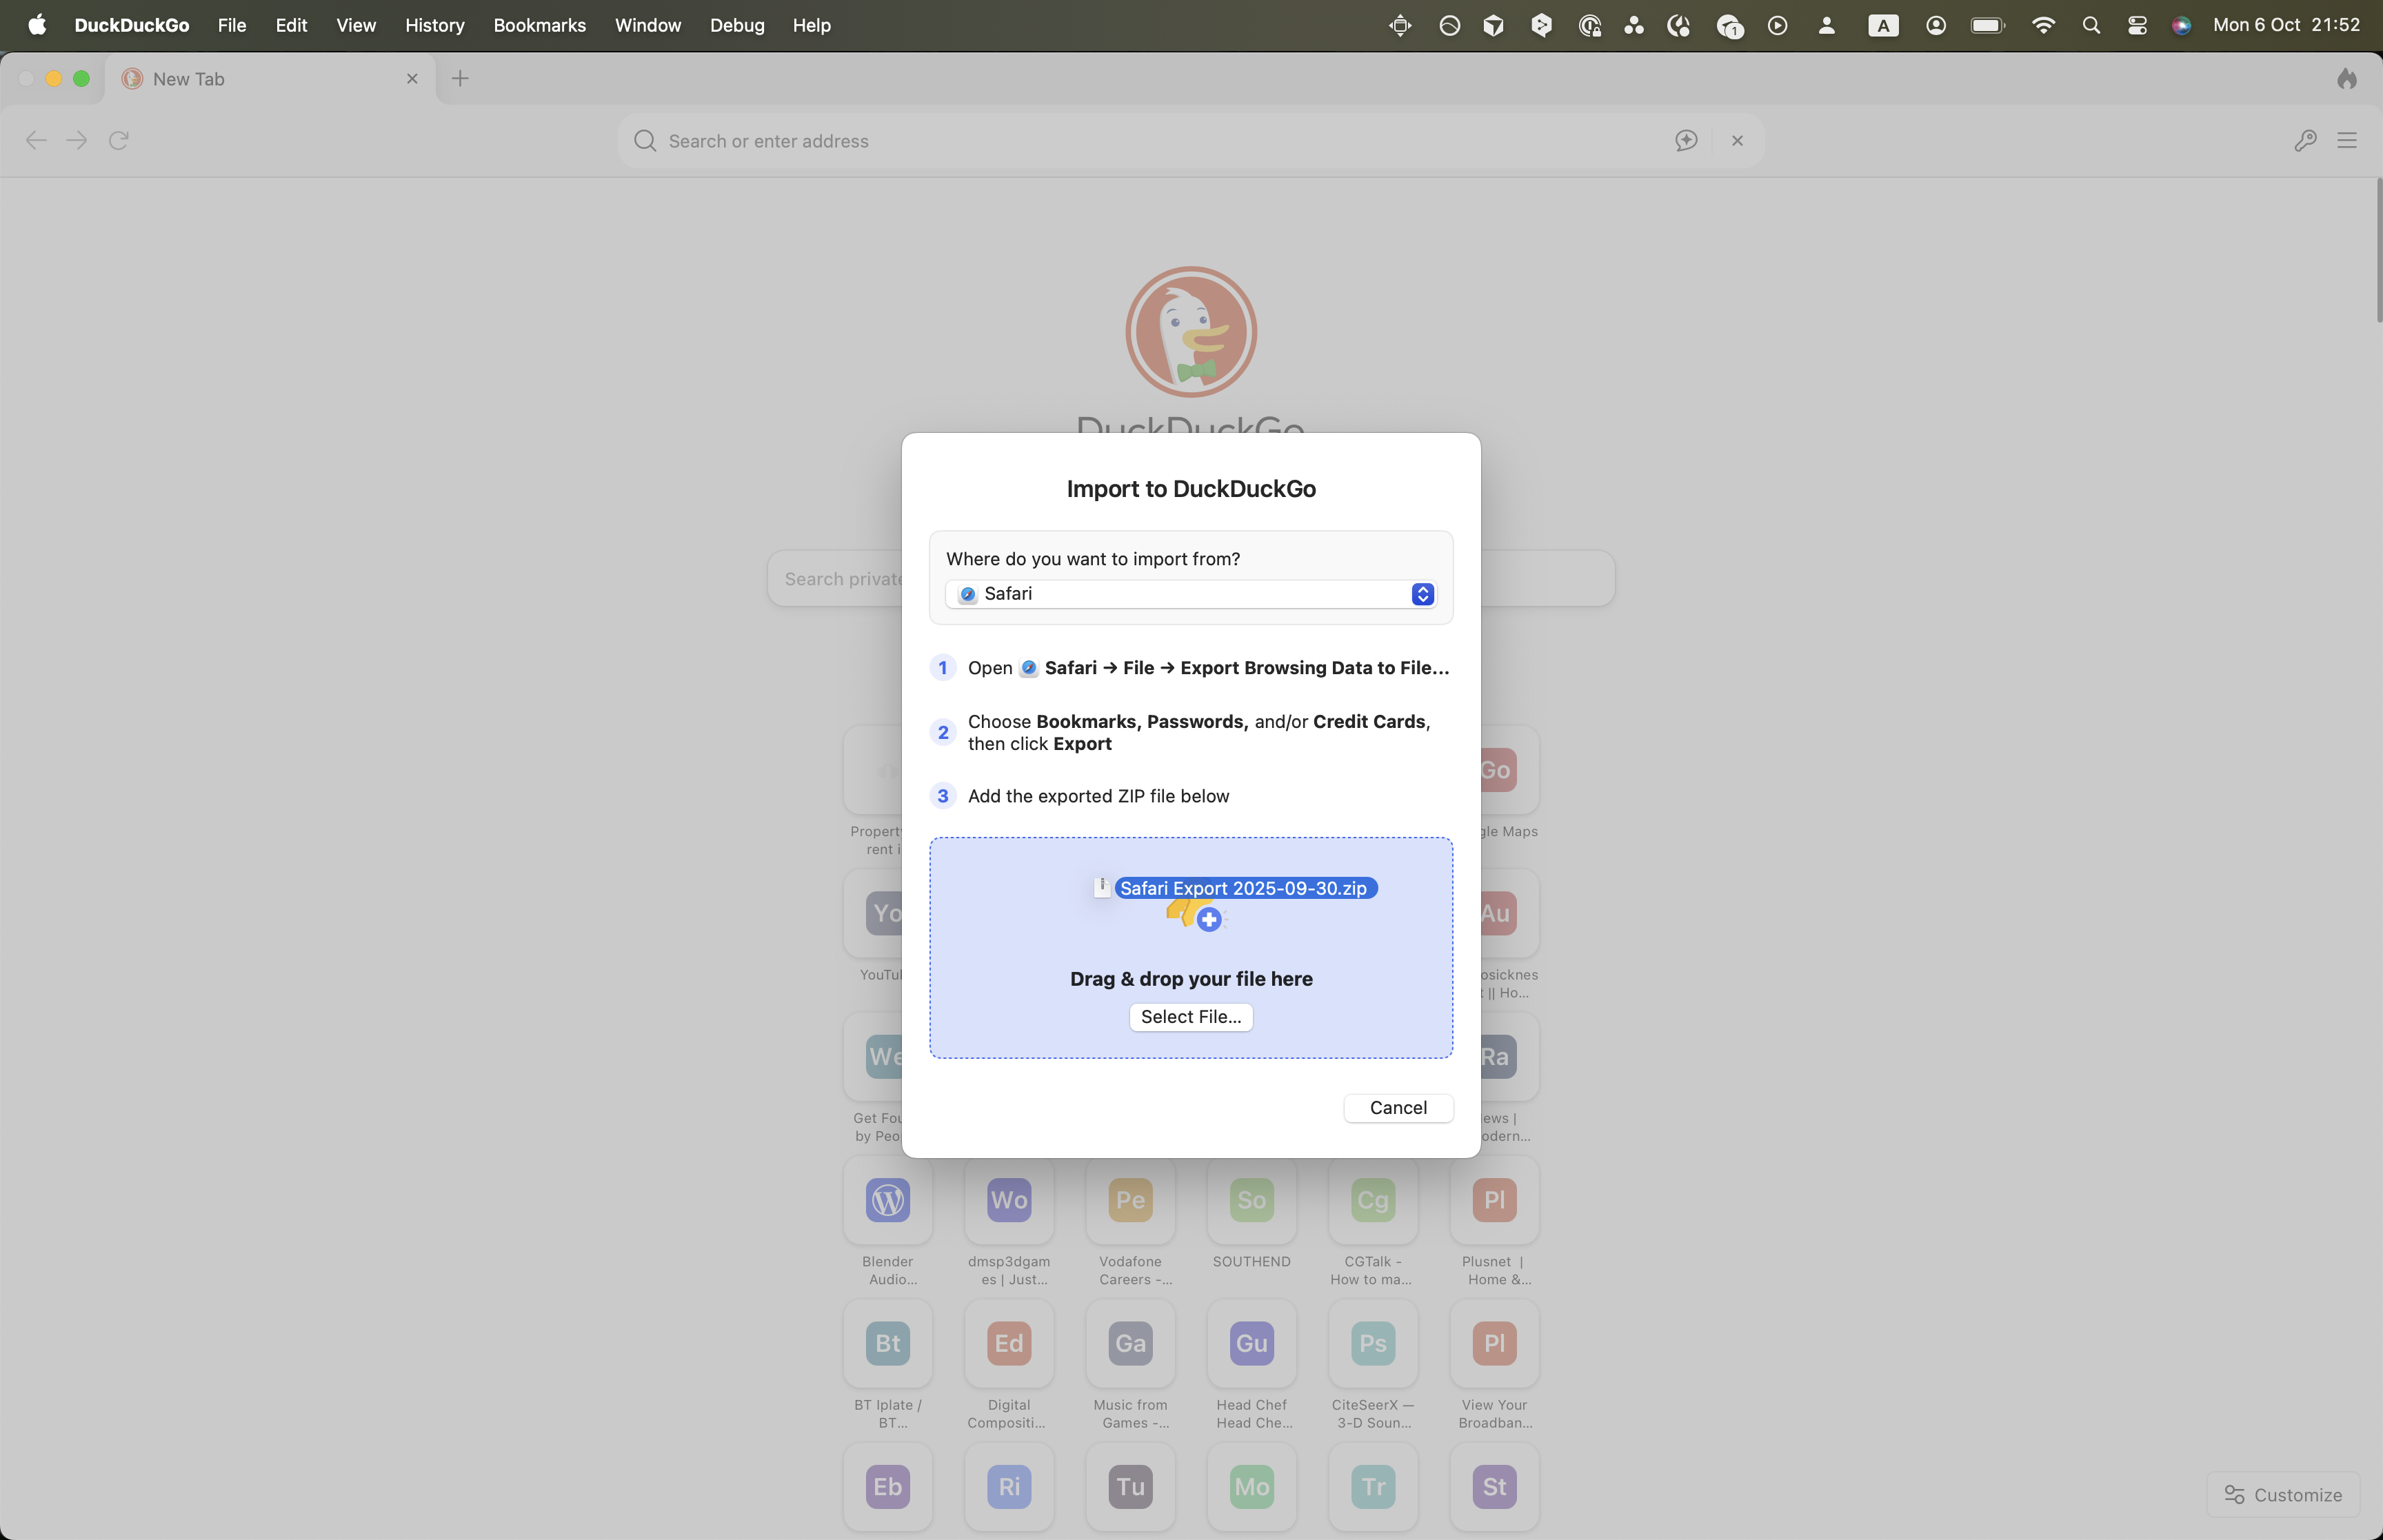This screenshot has height=1540, width=2383.
Task: Click the Fire button to clear data
Action: click(x=2346, y=78)
